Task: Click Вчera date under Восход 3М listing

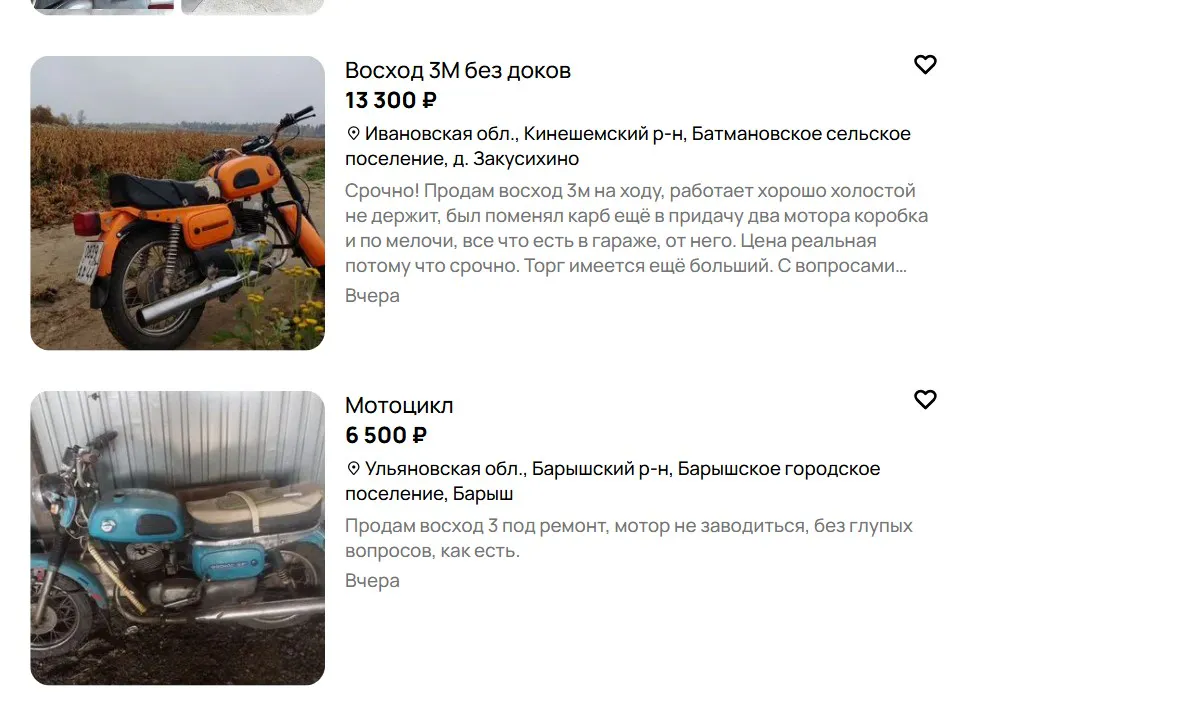Action: [372, 296]
